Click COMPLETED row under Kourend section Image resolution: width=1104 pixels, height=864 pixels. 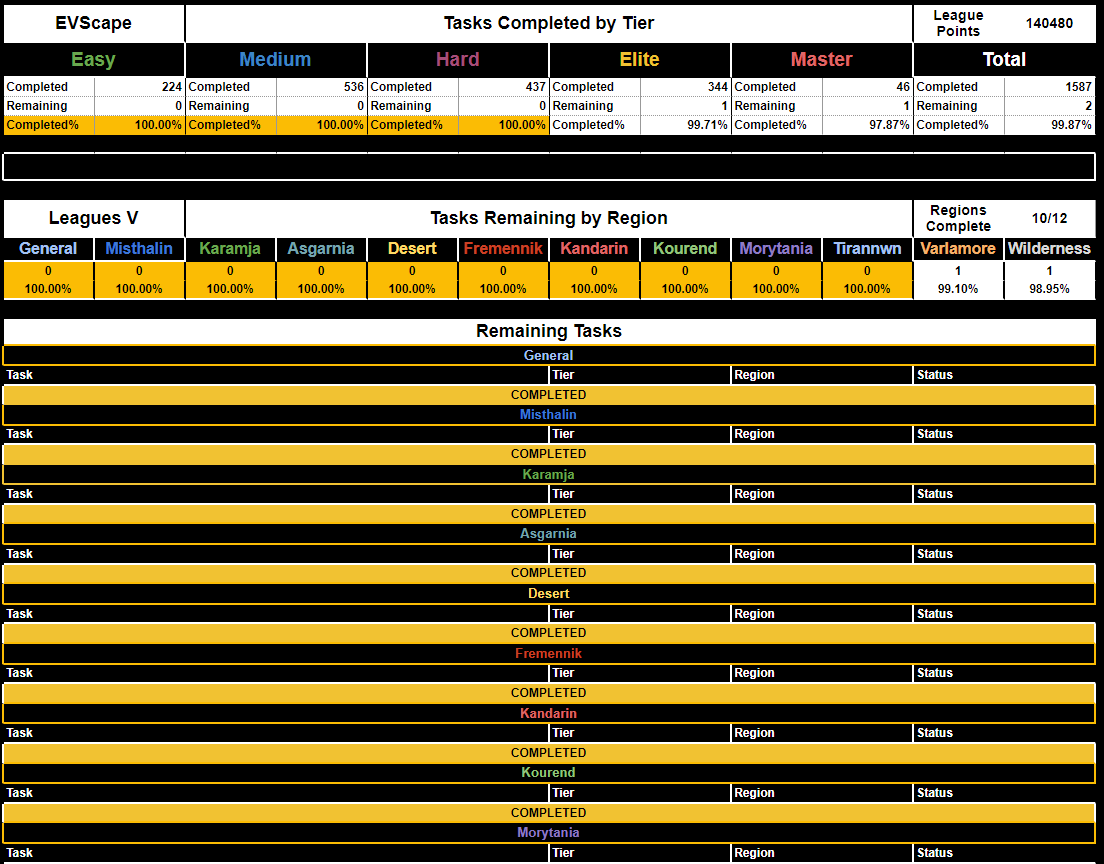tap(548, 813)
